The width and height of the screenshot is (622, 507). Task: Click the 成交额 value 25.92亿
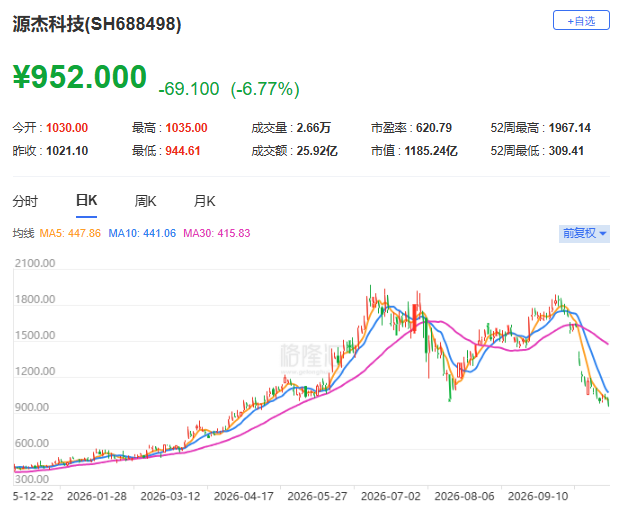coord(317,151)
